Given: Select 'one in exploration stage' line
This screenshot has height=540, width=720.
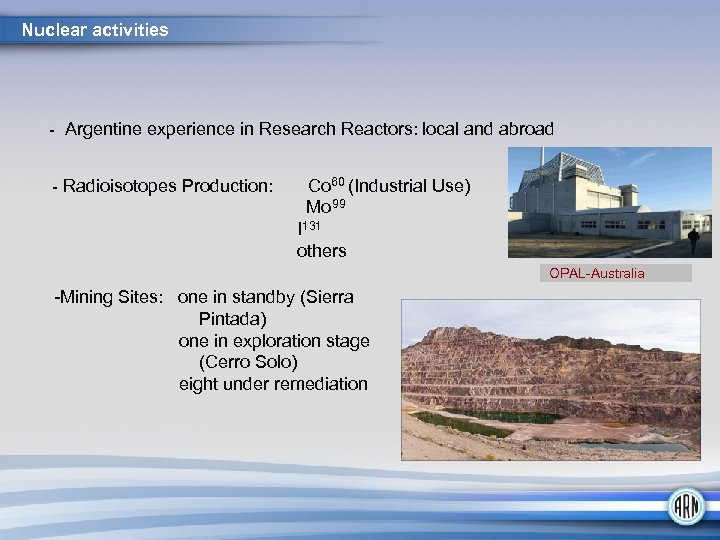Looking at the screenshot, I should coord(274,341).
